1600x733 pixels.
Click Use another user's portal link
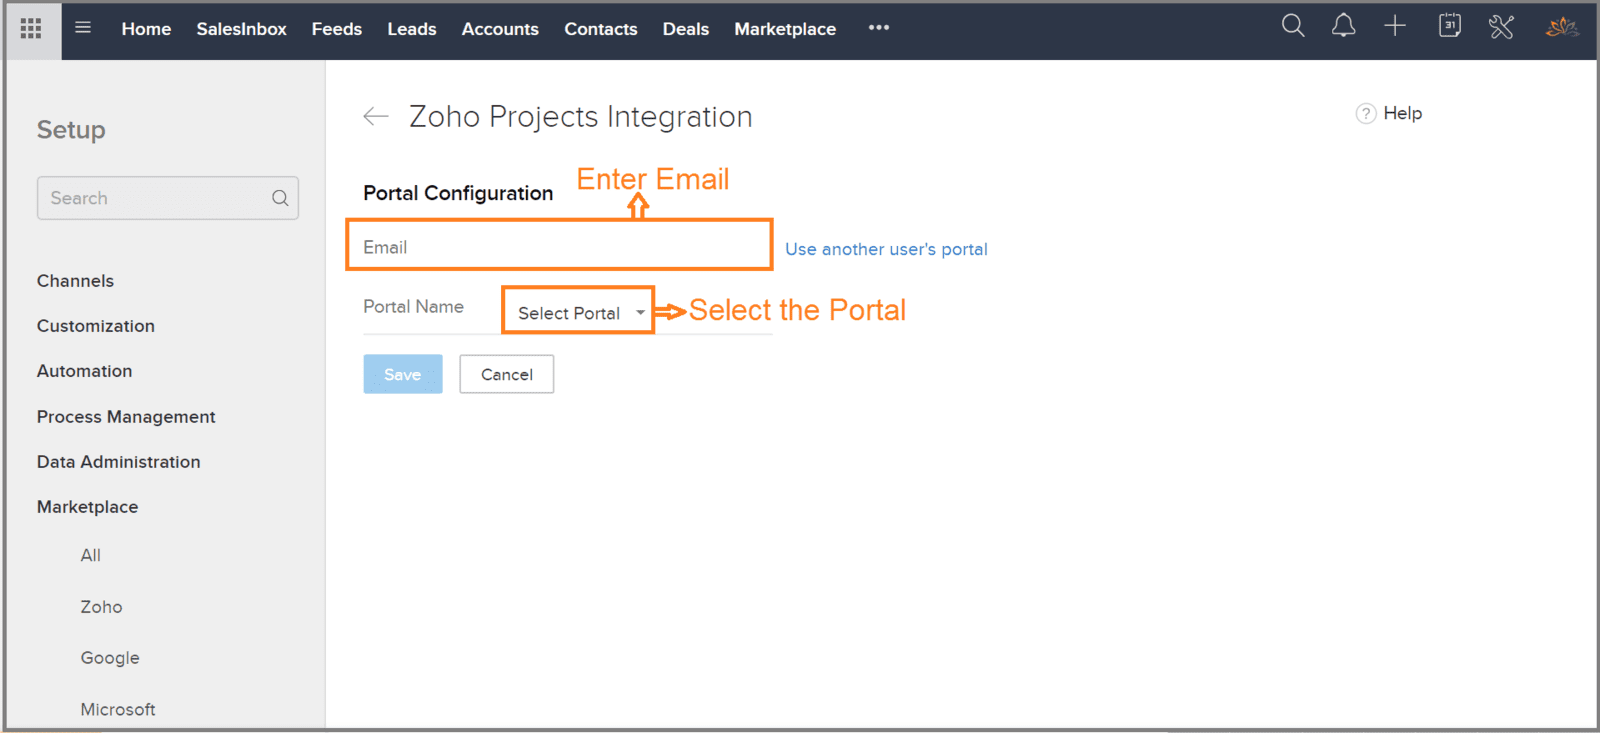click(x=886, y=249)
